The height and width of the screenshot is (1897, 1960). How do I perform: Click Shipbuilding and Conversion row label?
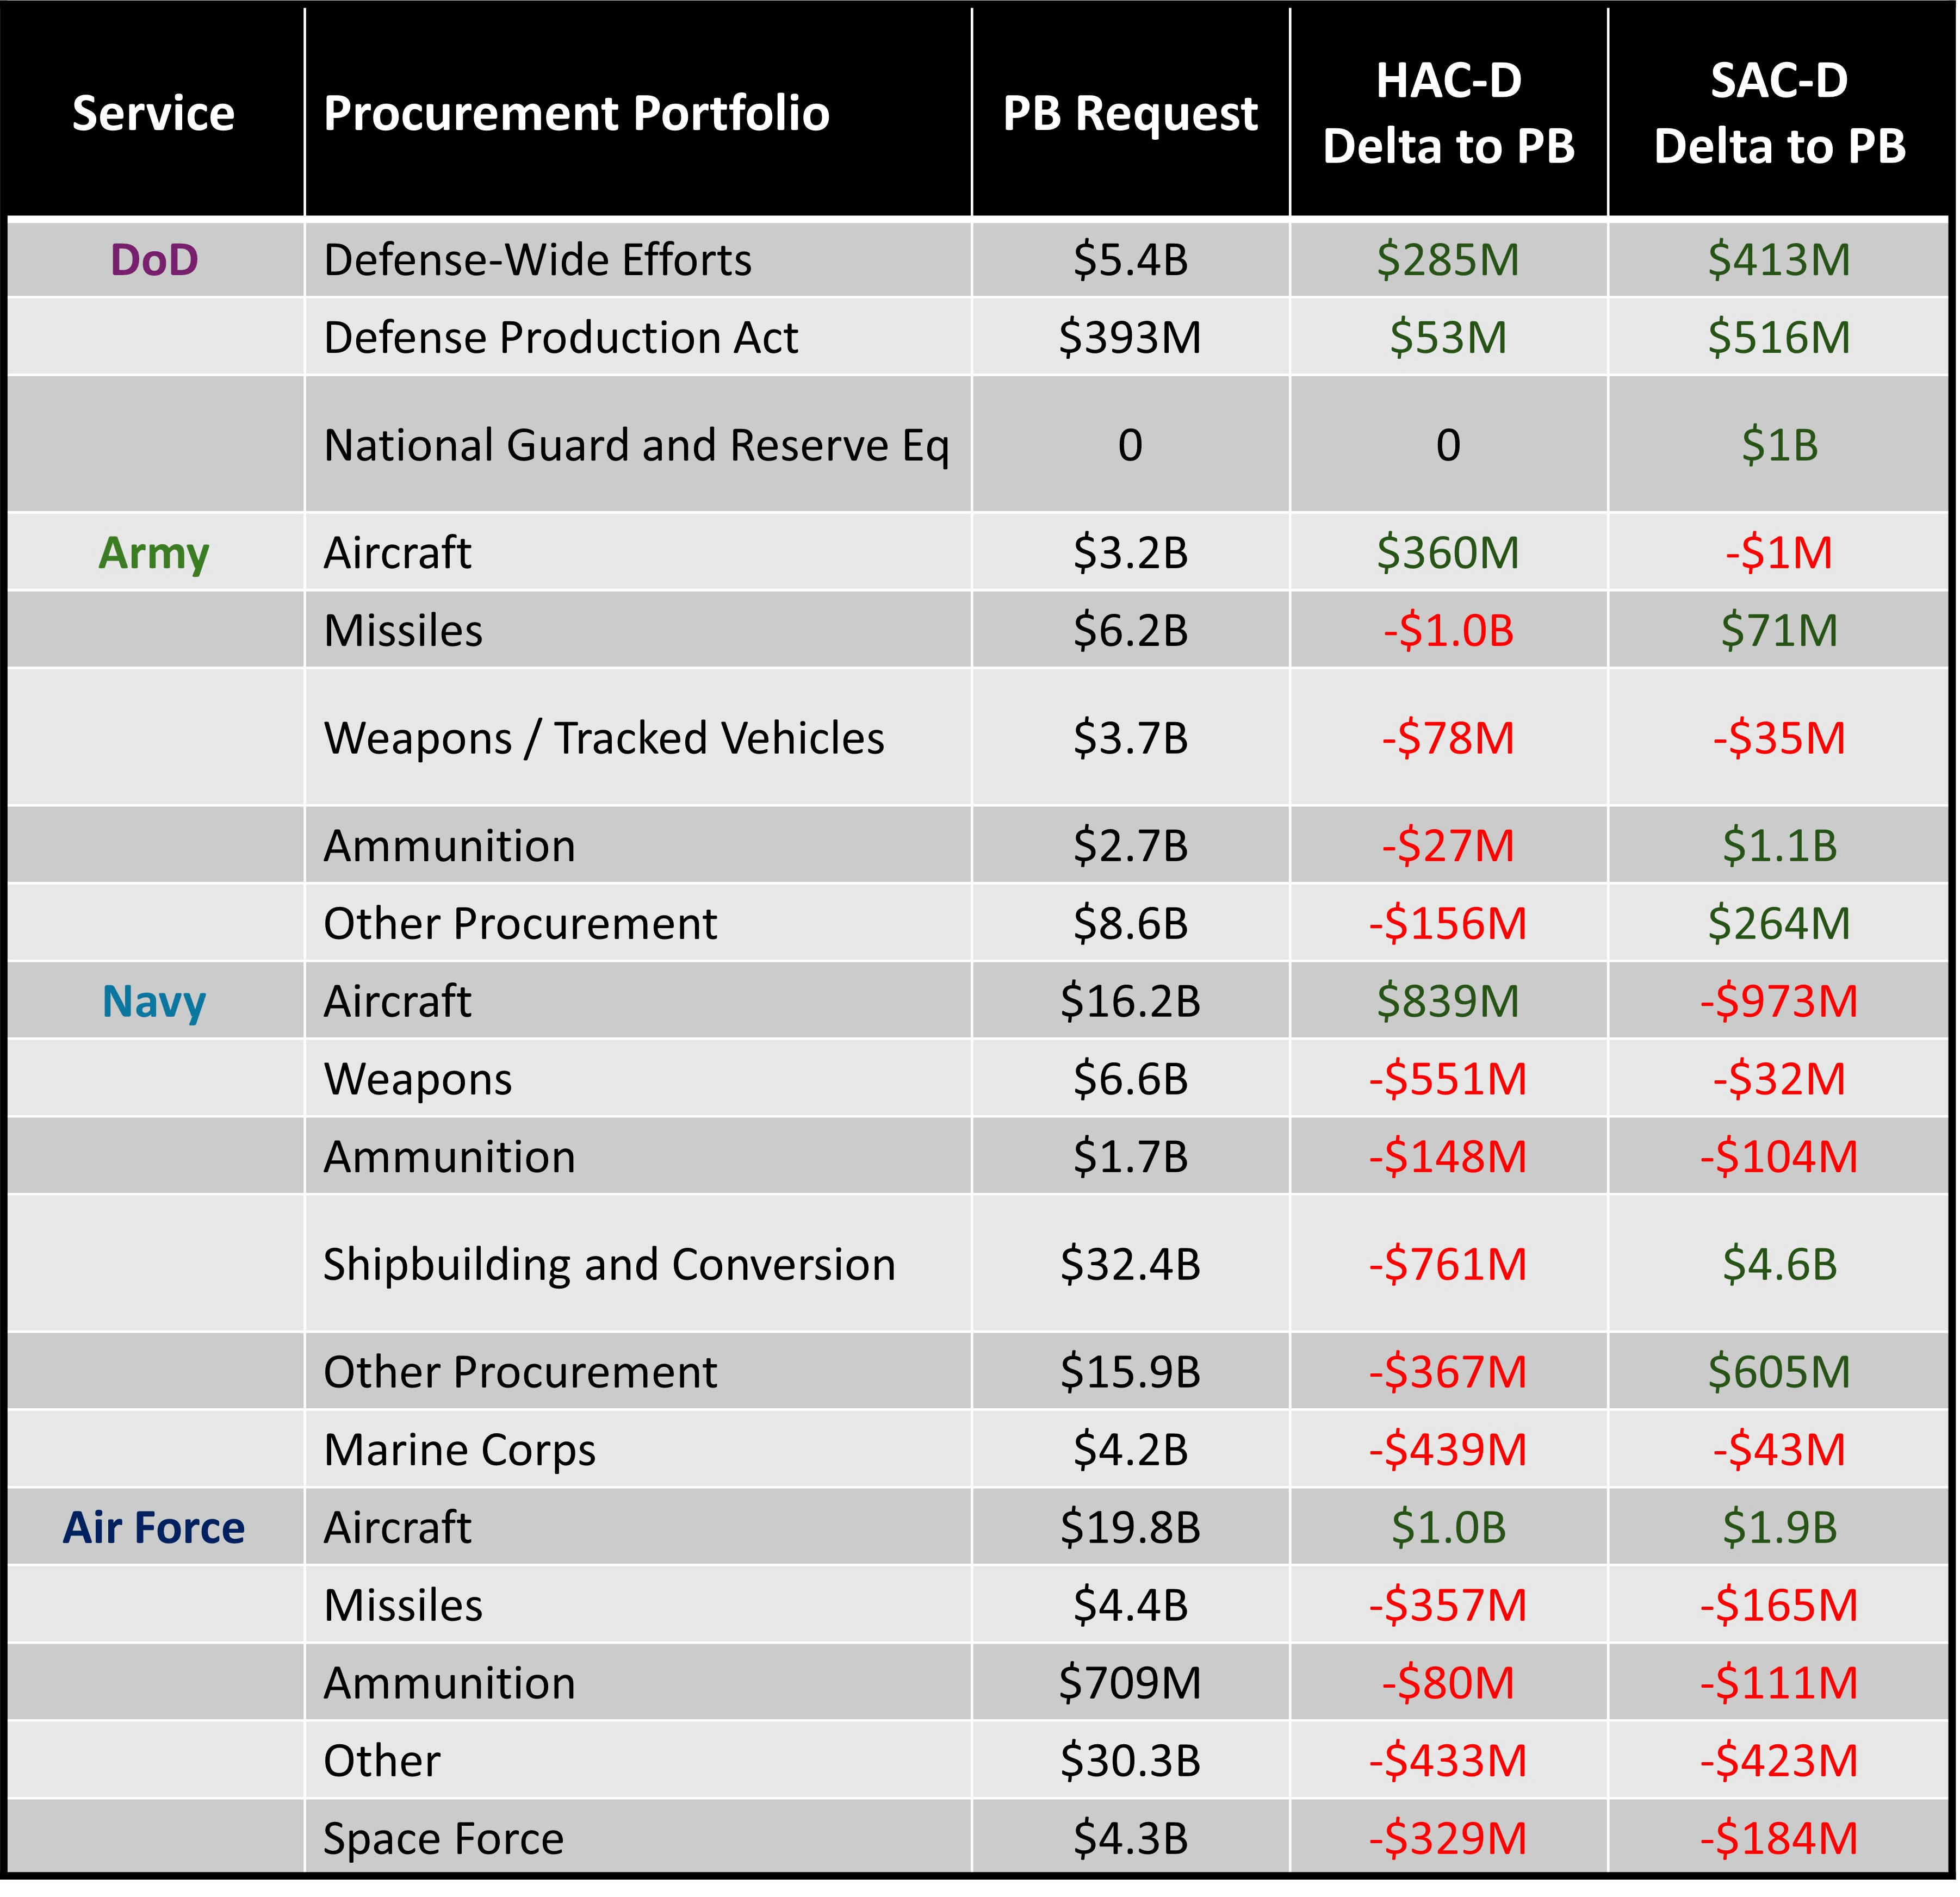[x=610, y=1265]
